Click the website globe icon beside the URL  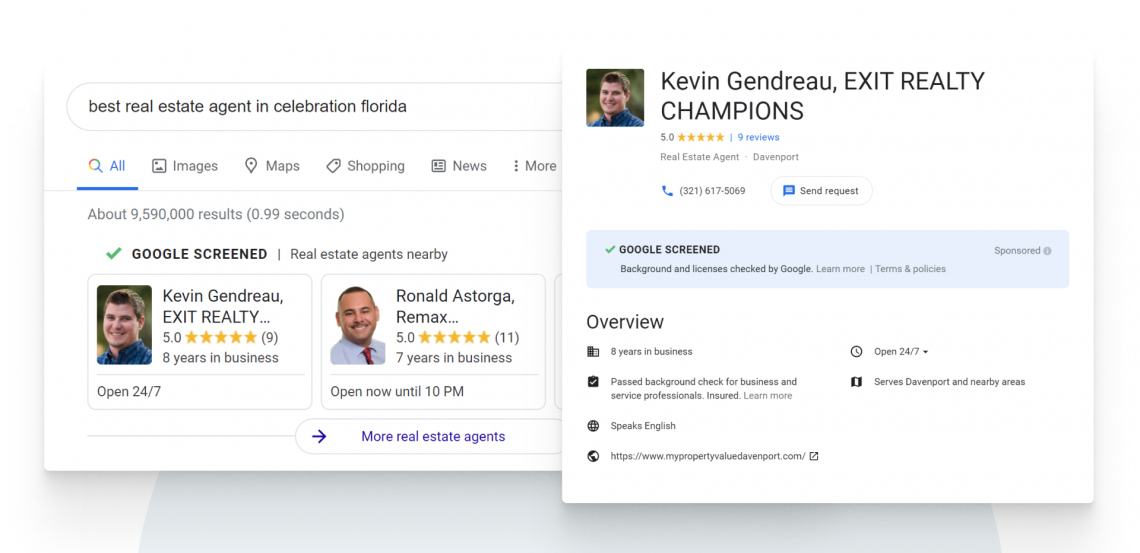point(593,456)
